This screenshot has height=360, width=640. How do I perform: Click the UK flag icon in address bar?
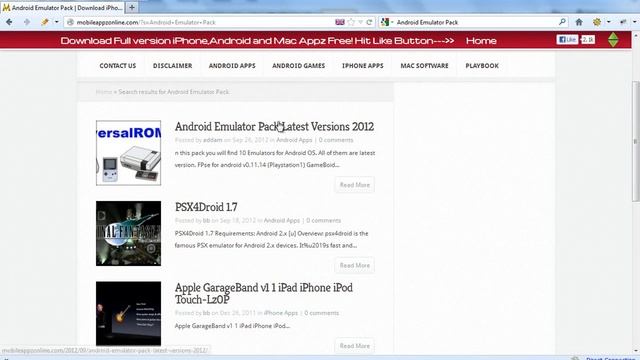(x=340, y=22)
